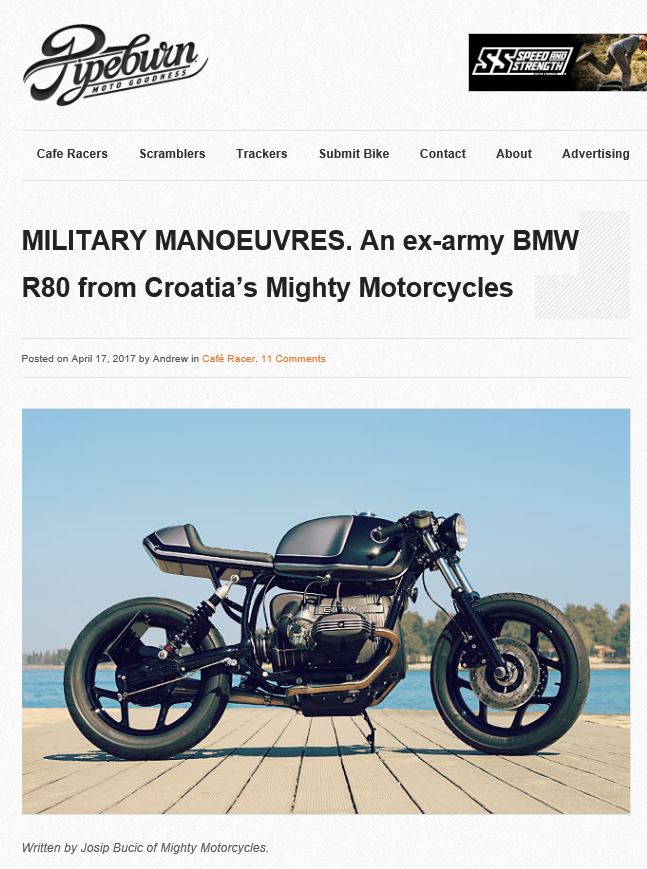Screen dimensions: 647x869
Task: Click the Pipeburn Moto Goodness logo
Action: (115, 64)
